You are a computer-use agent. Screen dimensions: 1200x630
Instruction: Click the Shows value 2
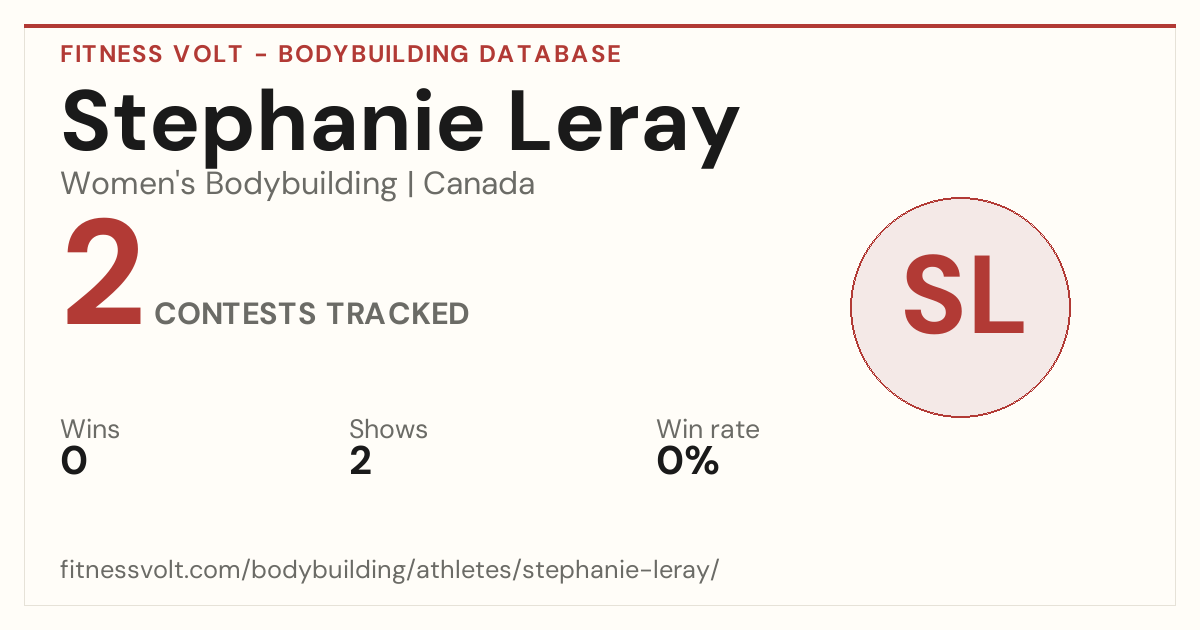tap(360, 461)
